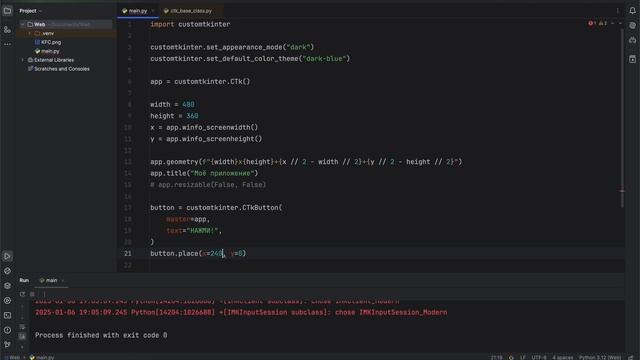Click the Stop icon in Run panel

[x=32, y=294]
